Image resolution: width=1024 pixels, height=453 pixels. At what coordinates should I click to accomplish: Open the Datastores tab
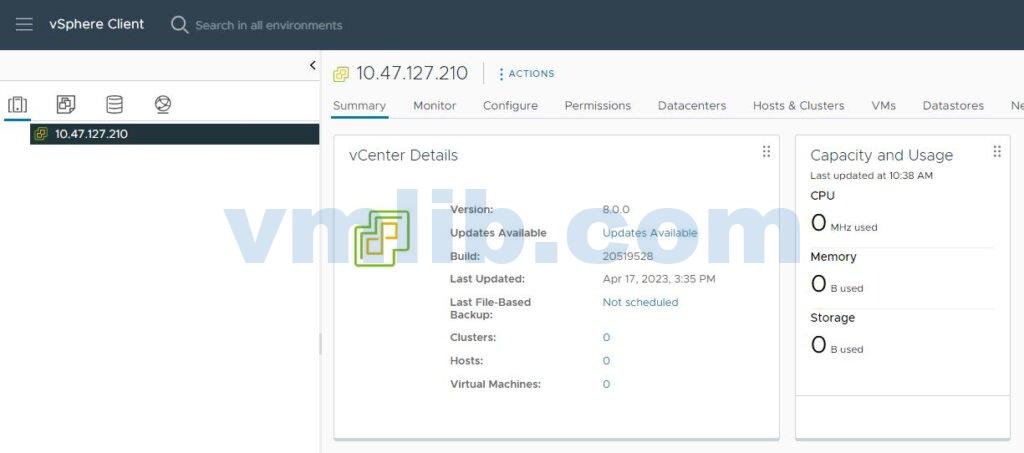click(953, 106)
